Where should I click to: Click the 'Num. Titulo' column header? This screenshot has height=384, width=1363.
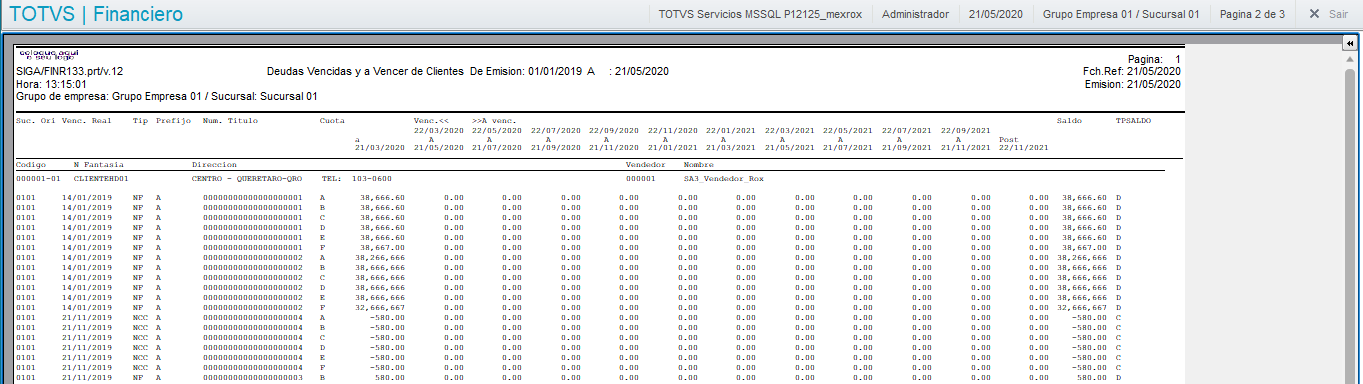point(230,120)
